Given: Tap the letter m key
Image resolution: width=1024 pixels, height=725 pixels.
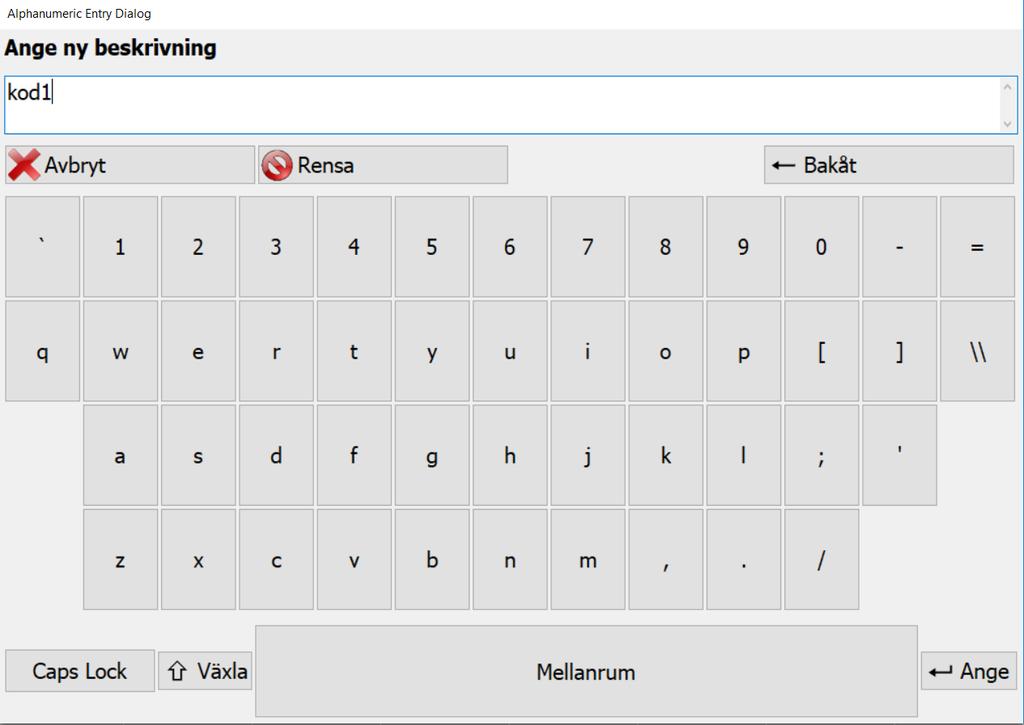Looking at the screenshot, I should point(587,560).
